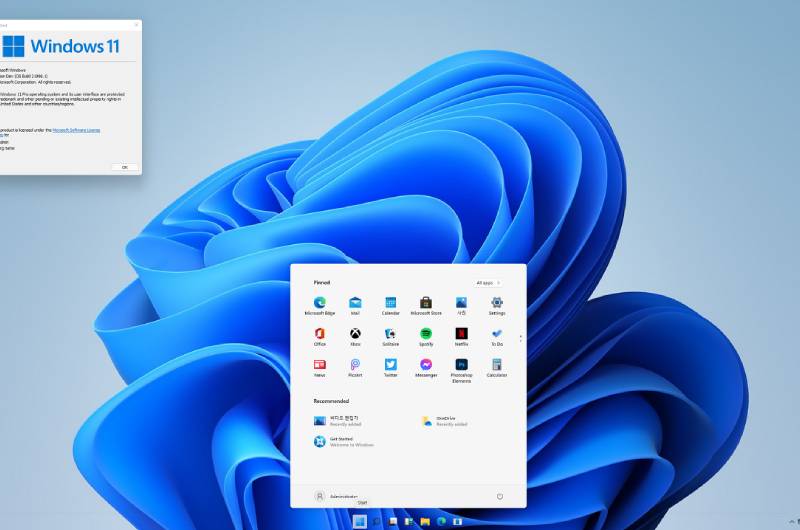The height and width of the screenshot is (530, 800).
Task: Open the Mail app in Start menu
Action: point(355,306)
